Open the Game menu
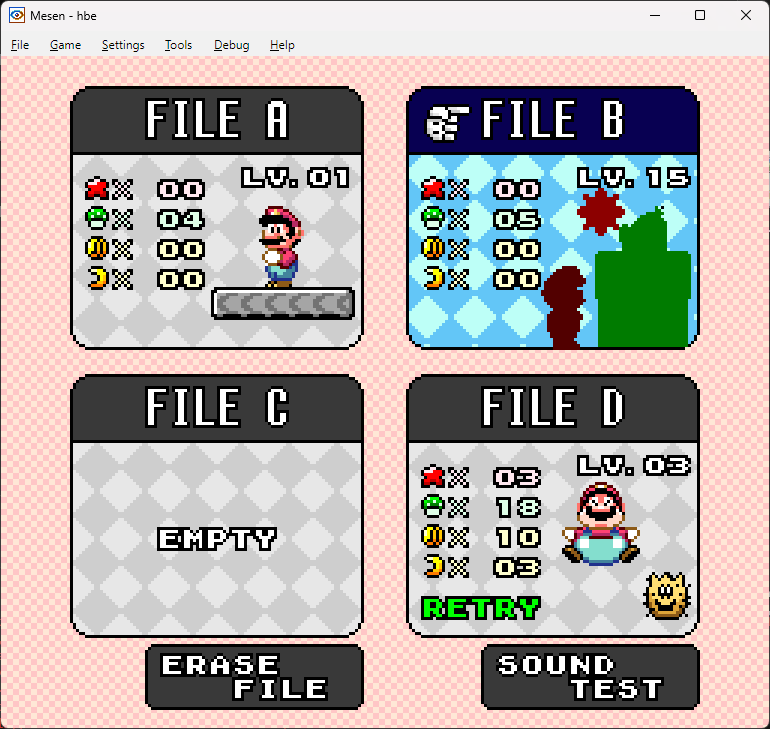The width and height of the screenshot is (770, 729). pyautogui.click(x=65, y=45)
